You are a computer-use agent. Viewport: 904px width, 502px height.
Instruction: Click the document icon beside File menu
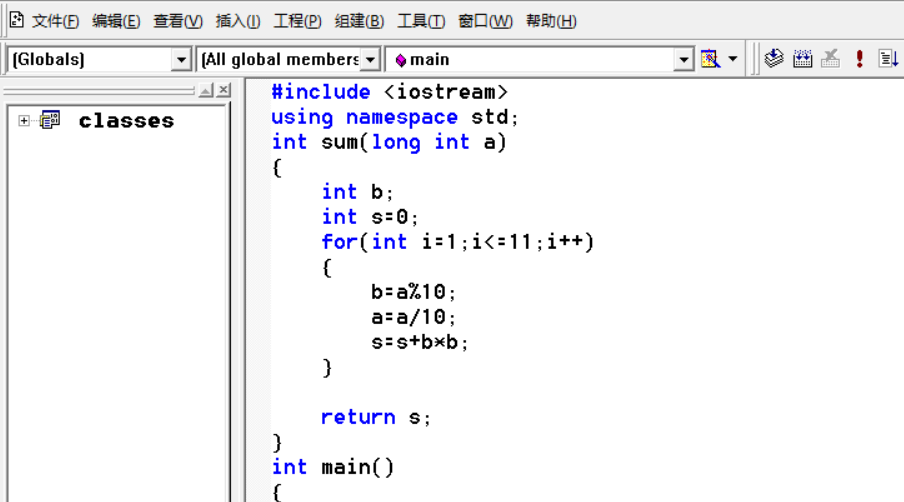17,20
